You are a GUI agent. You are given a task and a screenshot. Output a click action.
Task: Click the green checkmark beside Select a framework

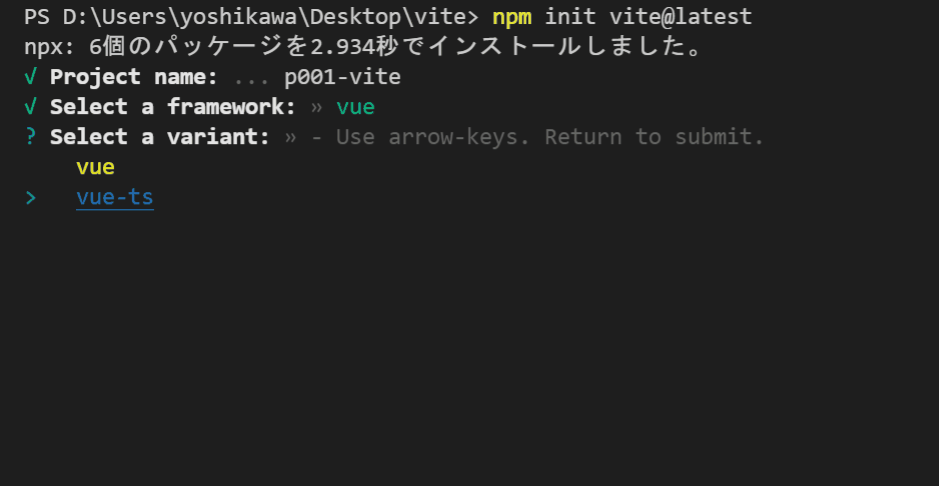(x=31, y=107)
